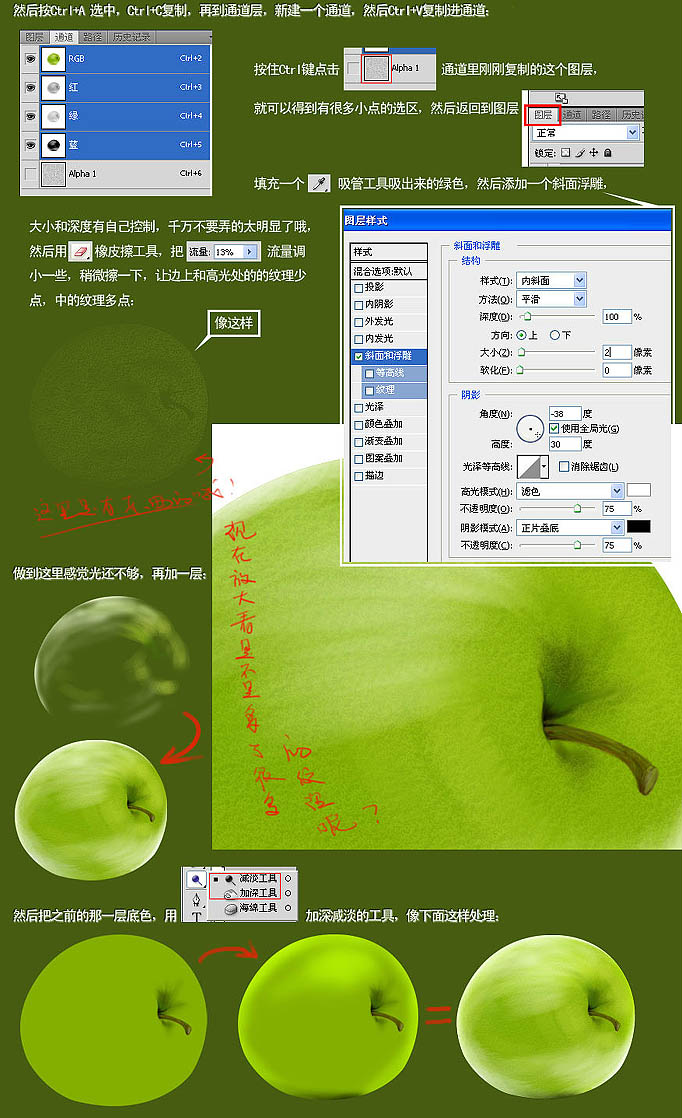The height and width of the screenshot is (1118, 682).
Task: Select the 下 direction radio button
Action: pos(554,335)
